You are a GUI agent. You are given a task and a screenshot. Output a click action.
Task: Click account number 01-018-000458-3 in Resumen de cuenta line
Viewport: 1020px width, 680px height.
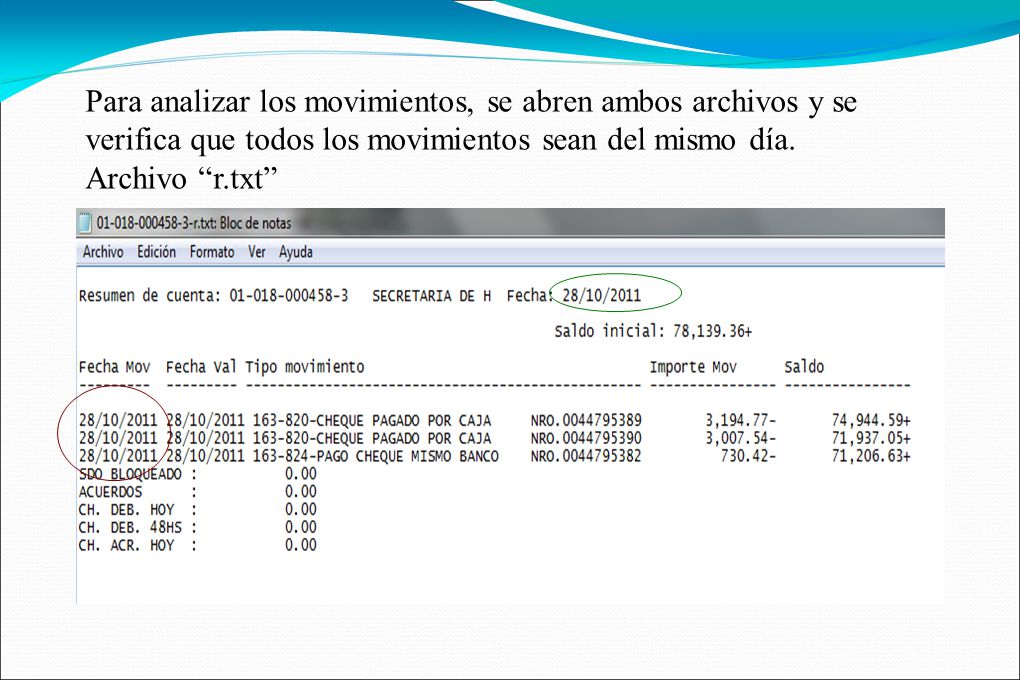tap(289, 296)
